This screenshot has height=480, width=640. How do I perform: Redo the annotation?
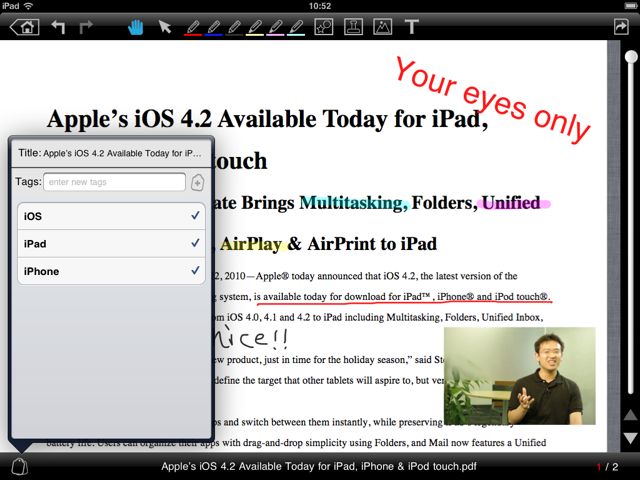[86, 27]
